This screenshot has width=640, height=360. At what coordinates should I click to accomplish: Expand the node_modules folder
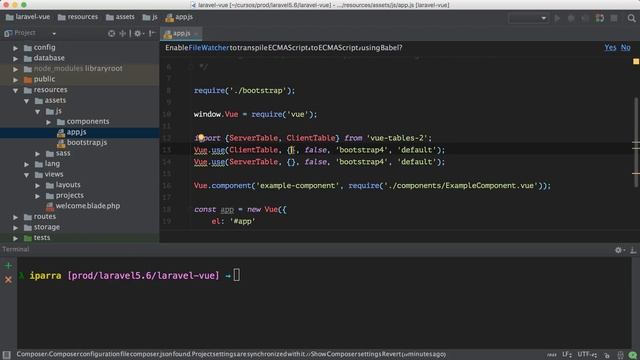tap(16, 69)
